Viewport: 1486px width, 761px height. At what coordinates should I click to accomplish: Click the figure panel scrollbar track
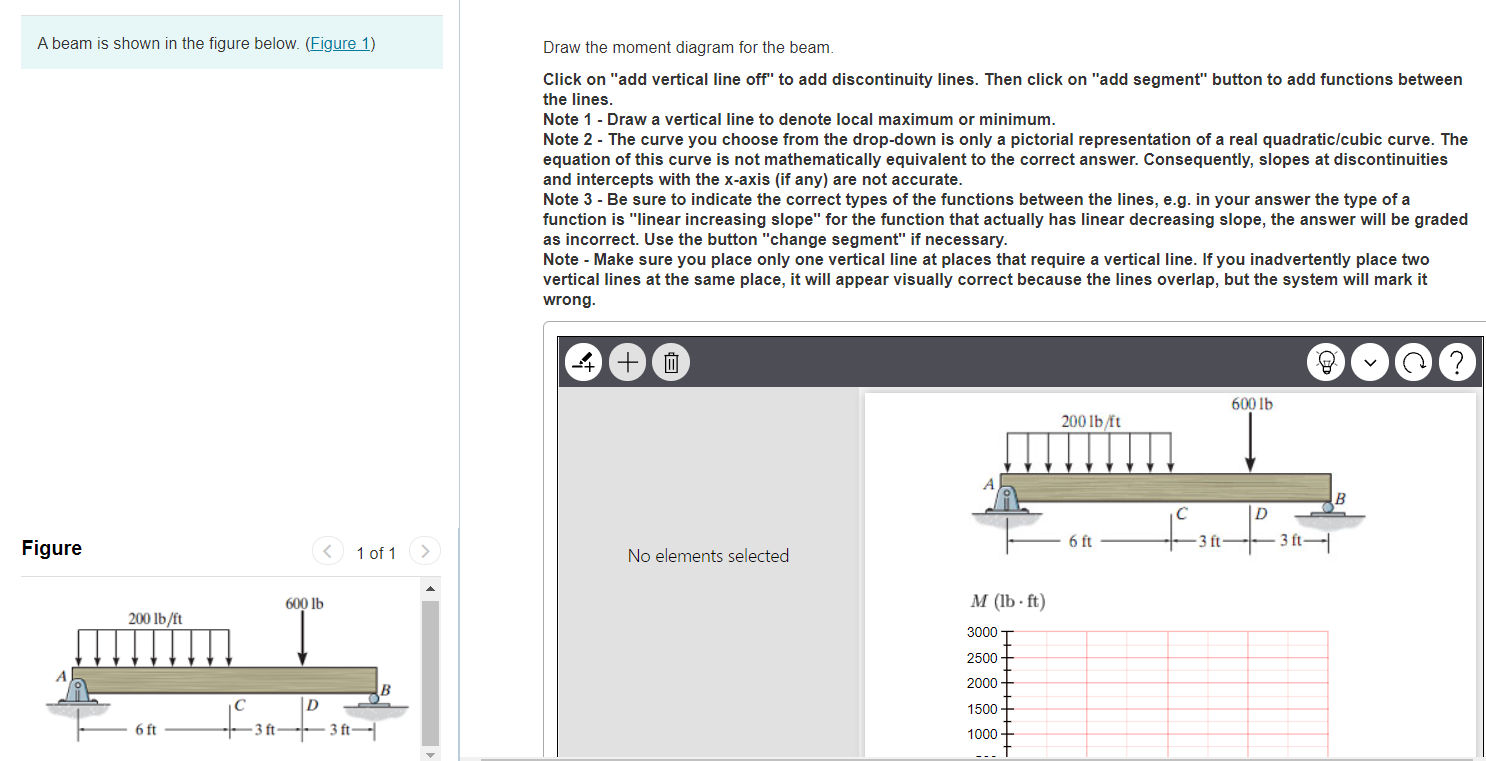pos(430,672)
